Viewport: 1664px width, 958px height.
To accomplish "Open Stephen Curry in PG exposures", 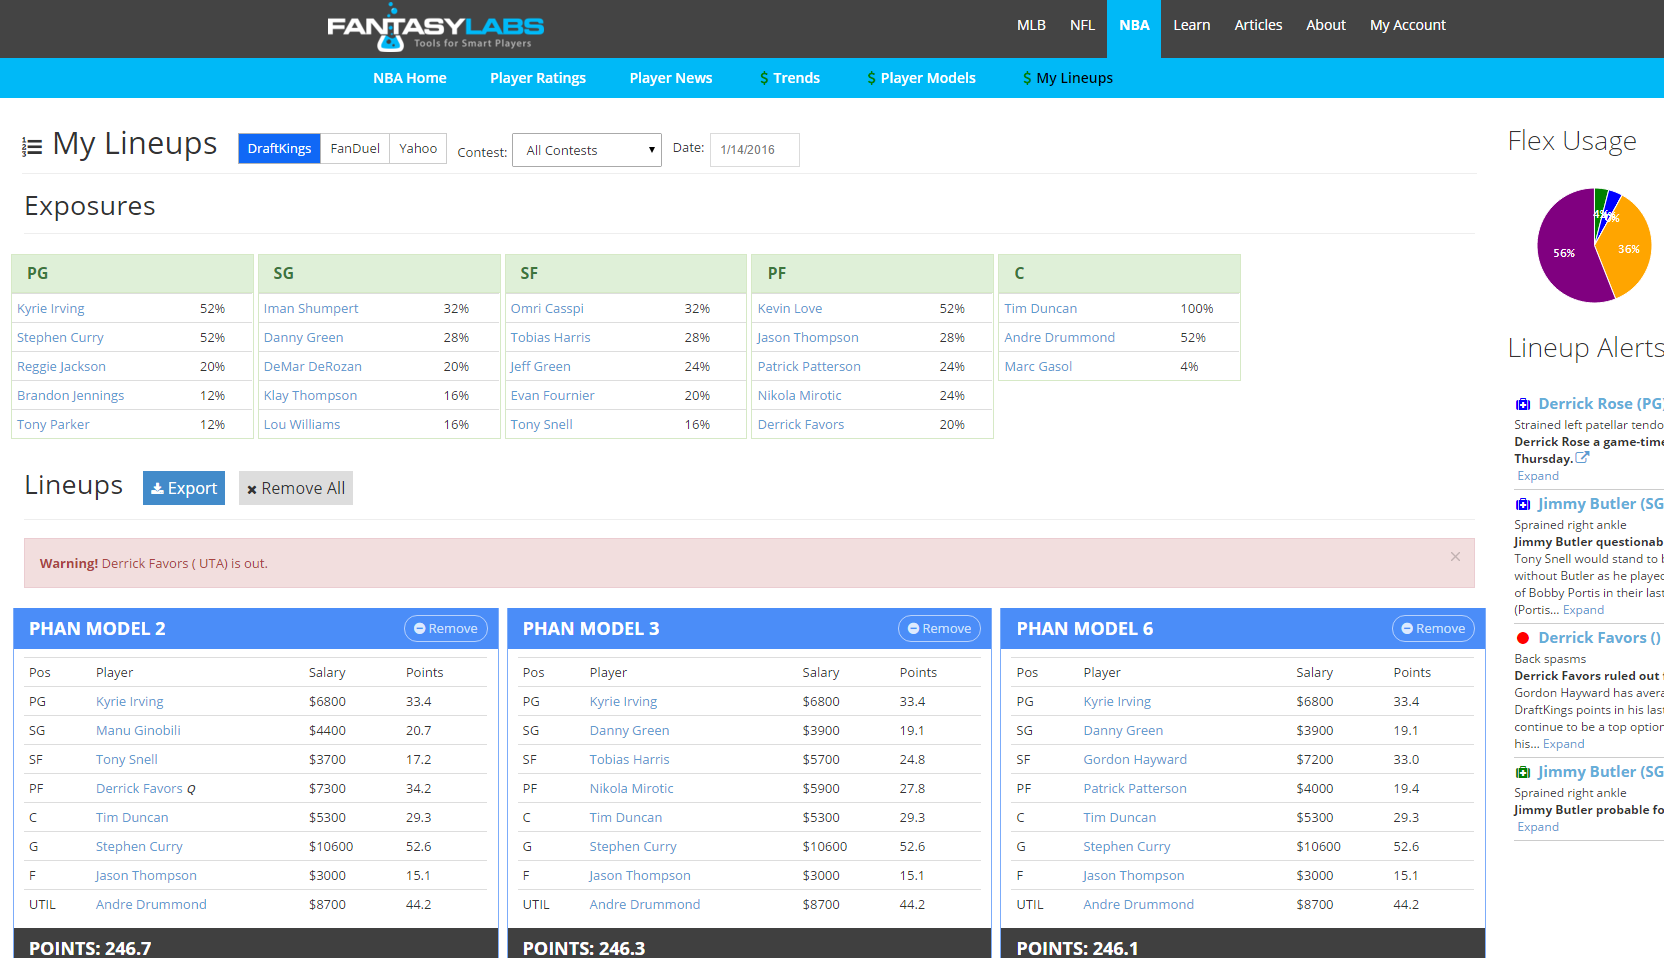I will (60, 338).
